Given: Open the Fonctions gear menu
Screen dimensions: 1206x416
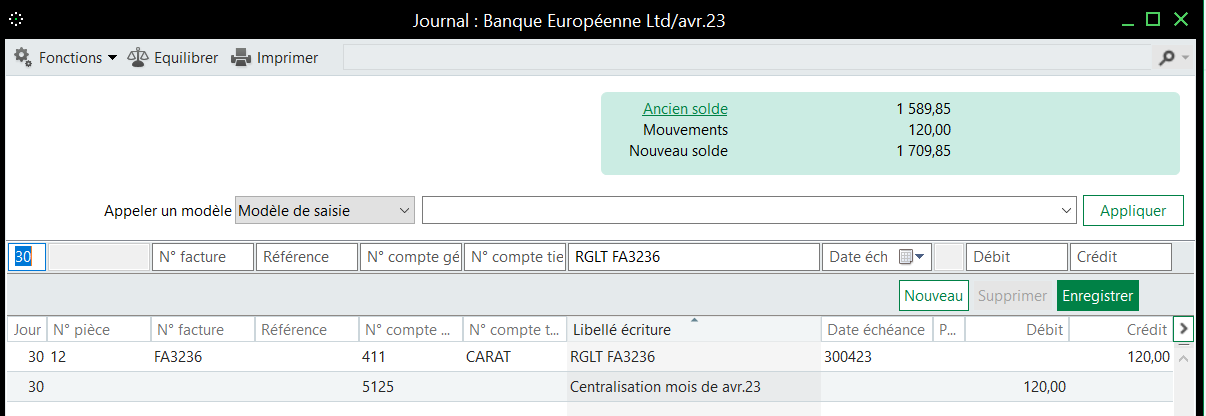Looking at the screenshot, I should pyautogui.click(x=23, y=58).
